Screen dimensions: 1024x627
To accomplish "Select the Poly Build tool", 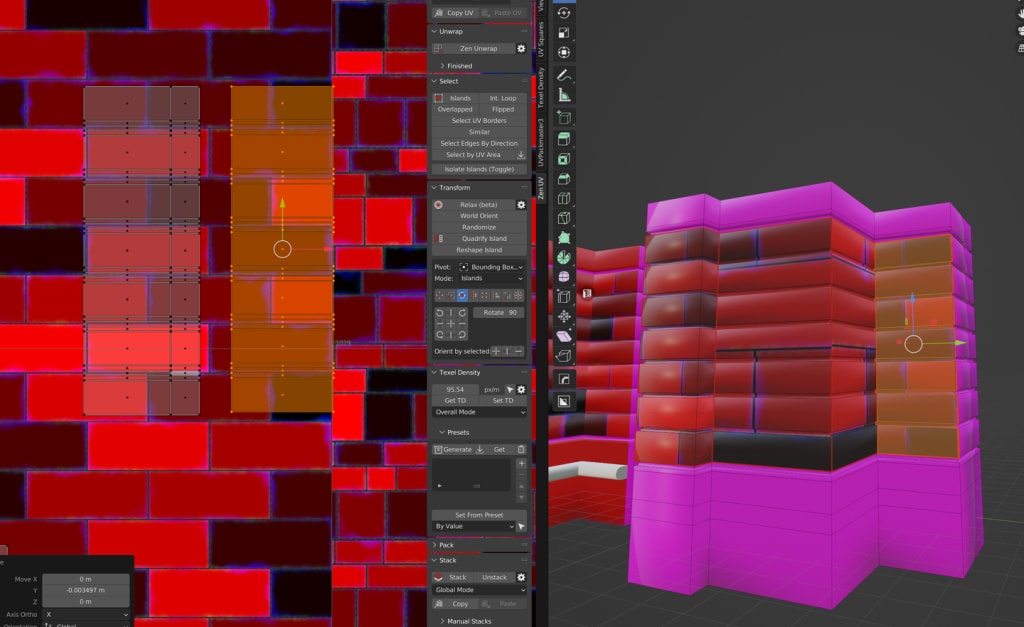I will coord(564,238).
